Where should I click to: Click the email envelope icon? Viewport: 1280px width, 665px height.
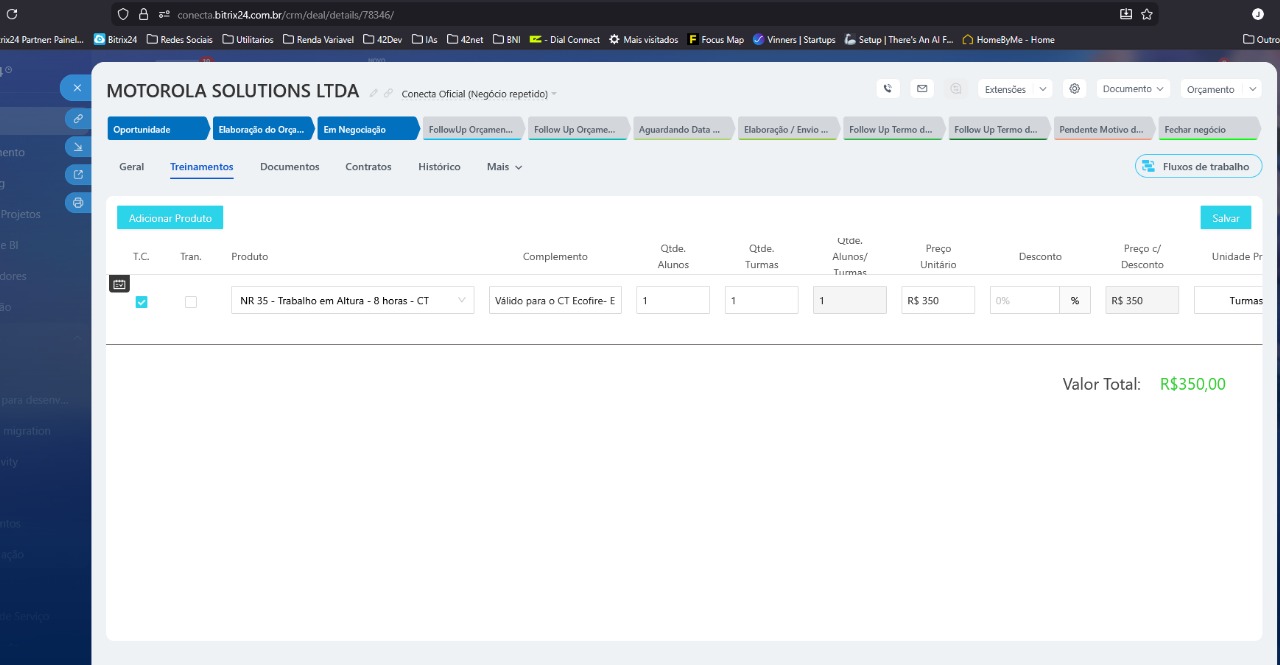[x=922, y=89]
